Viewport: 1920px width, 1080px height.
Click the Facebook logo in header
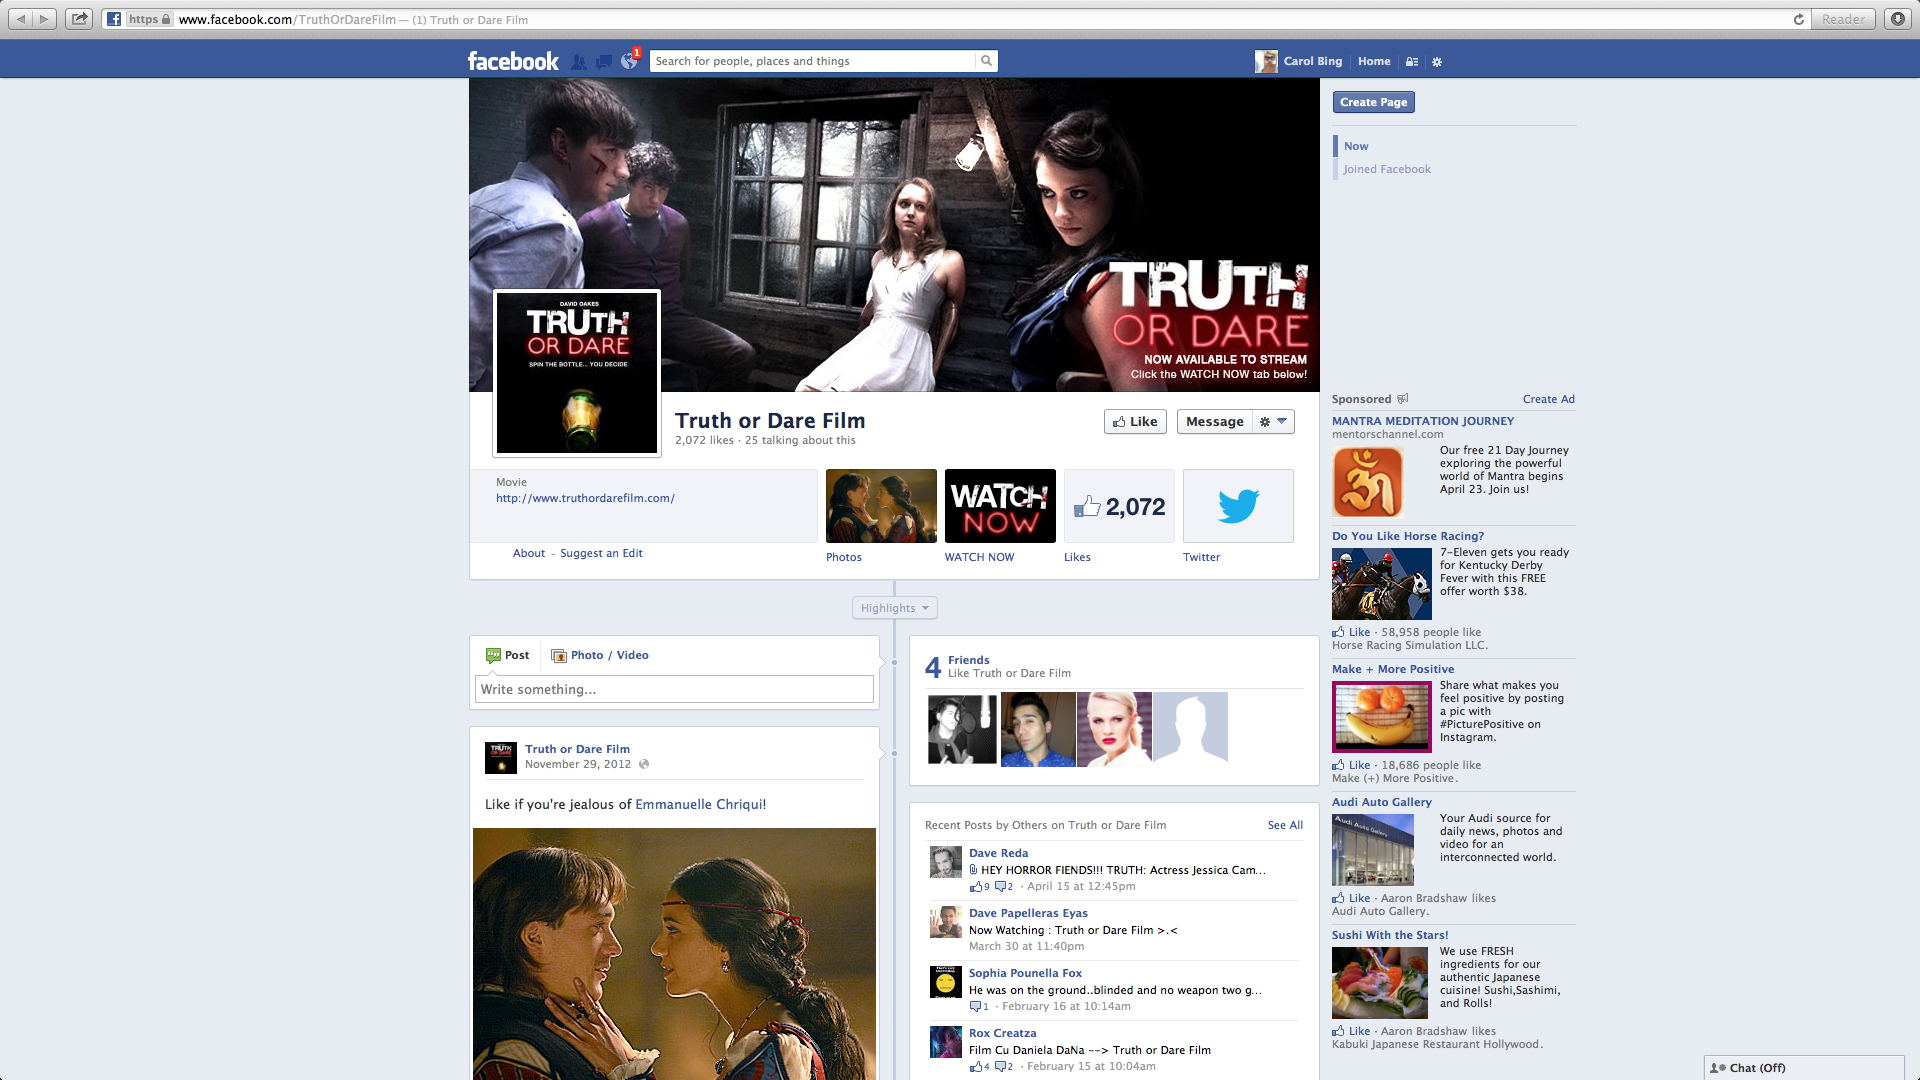513,61
